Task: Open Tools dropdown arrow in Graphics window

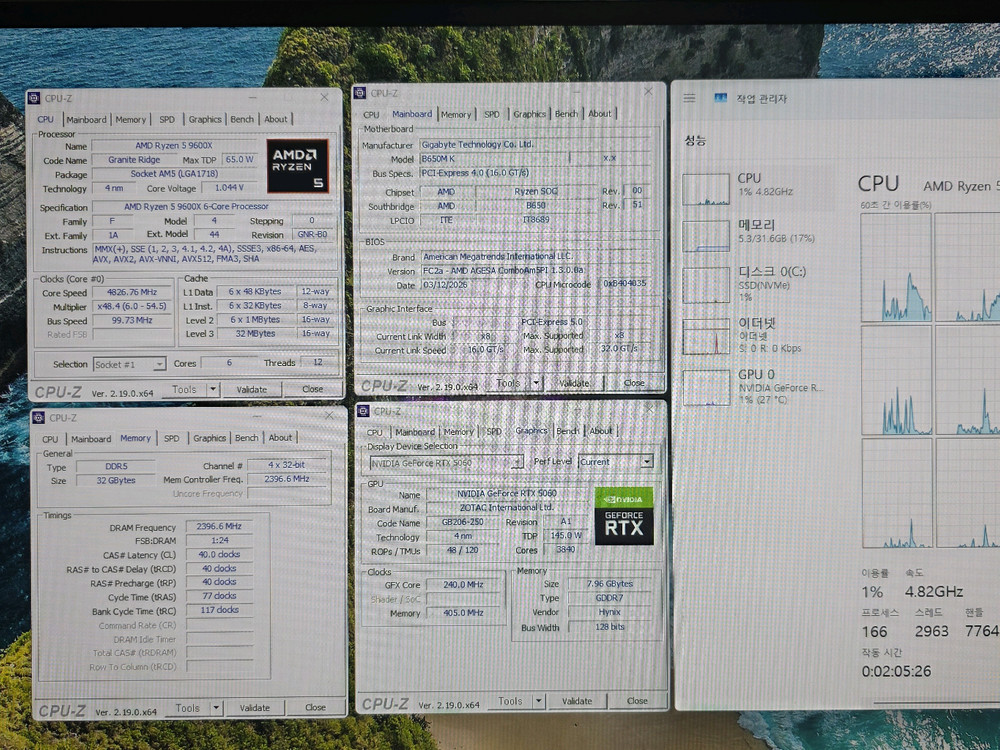Action: 539,701
